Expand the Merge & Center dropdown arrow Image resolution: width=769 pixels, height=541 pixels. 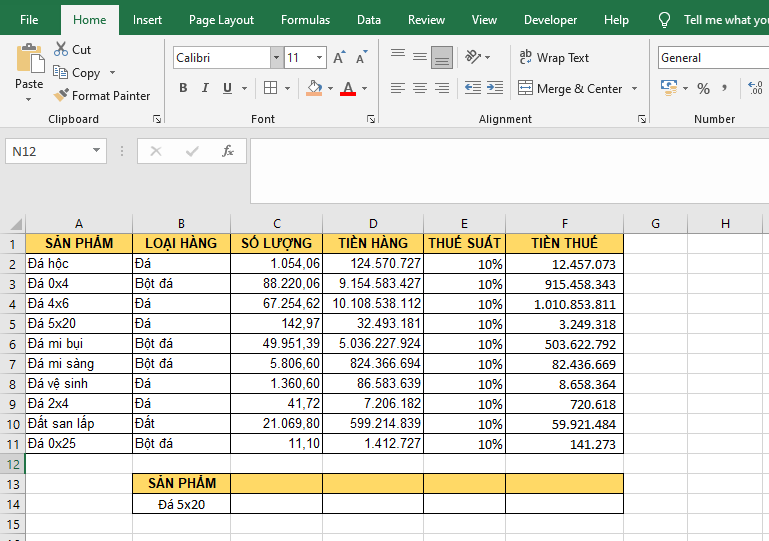tap(634, 89)
